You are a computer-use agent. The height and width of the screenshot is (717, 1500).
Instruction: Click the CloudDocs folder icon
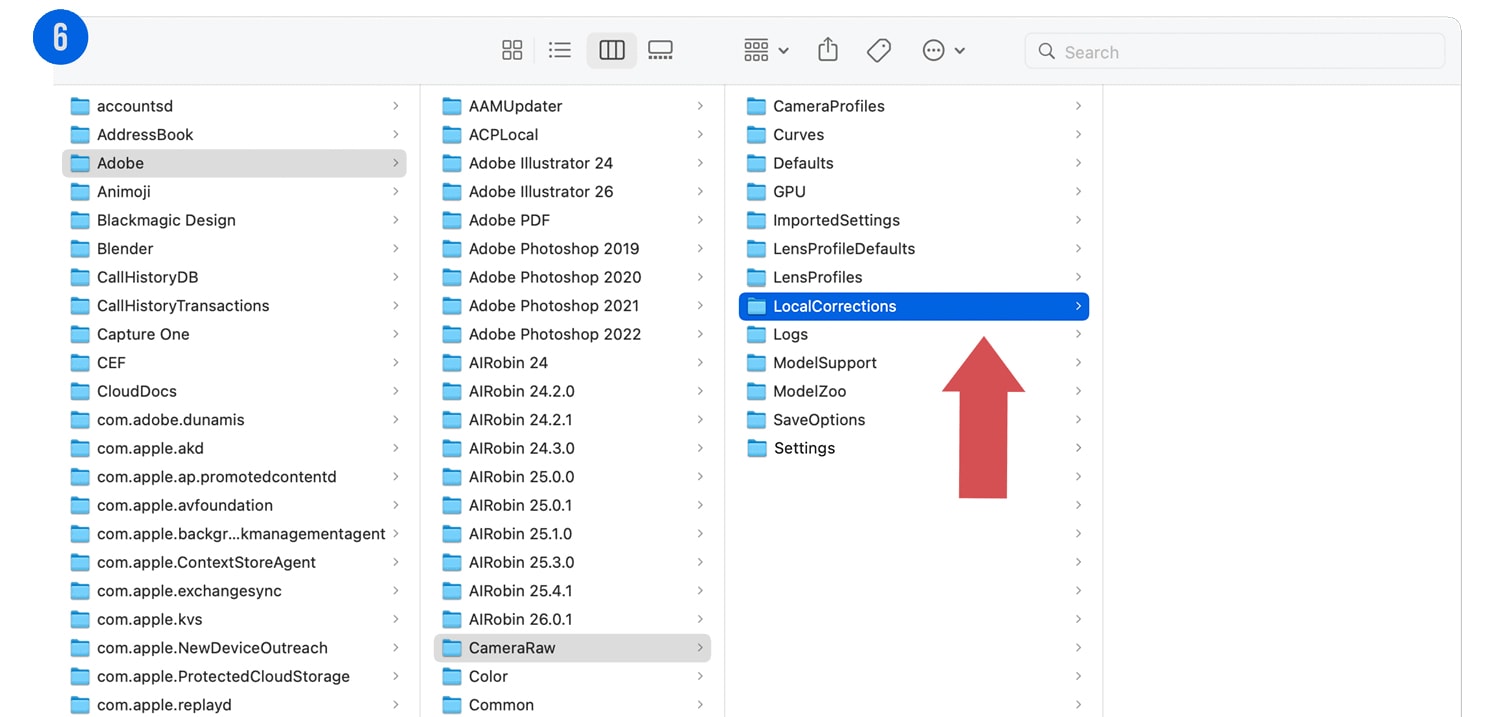click(81, 391)
